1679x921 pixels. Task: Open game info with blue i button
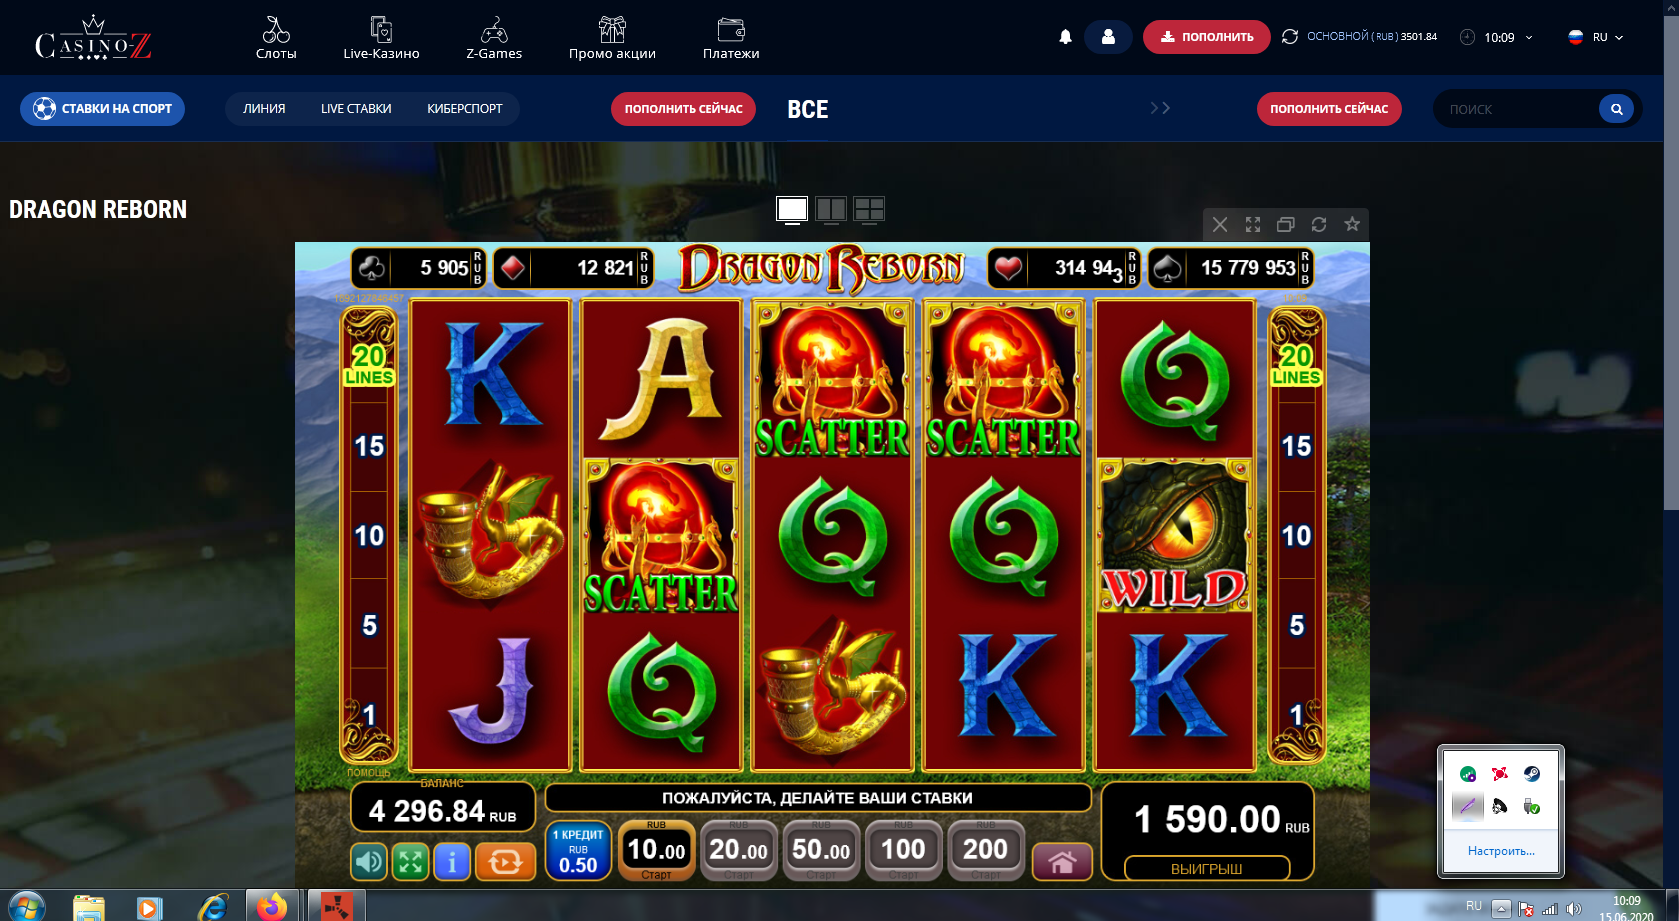452,861
